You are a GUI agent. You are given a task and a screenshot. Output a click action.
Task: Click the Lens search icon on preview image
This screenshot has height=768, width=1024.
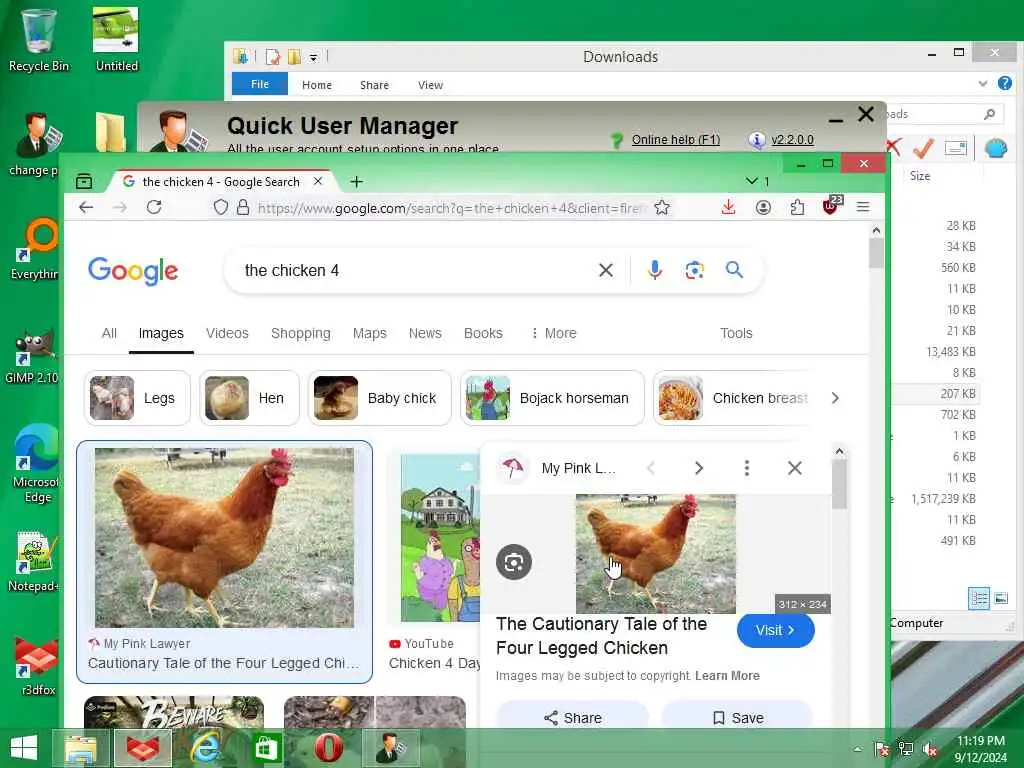point(514,562)
